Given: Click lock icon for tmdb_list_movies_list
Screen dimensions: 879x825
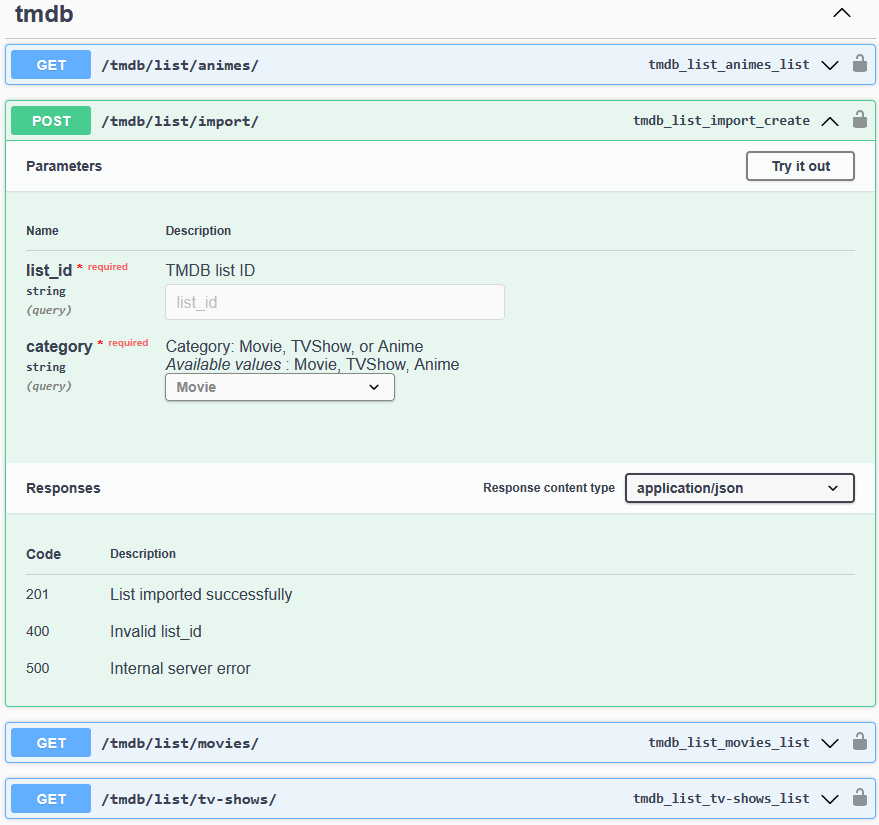Looking at the screenshot, I should coord(859,741).
